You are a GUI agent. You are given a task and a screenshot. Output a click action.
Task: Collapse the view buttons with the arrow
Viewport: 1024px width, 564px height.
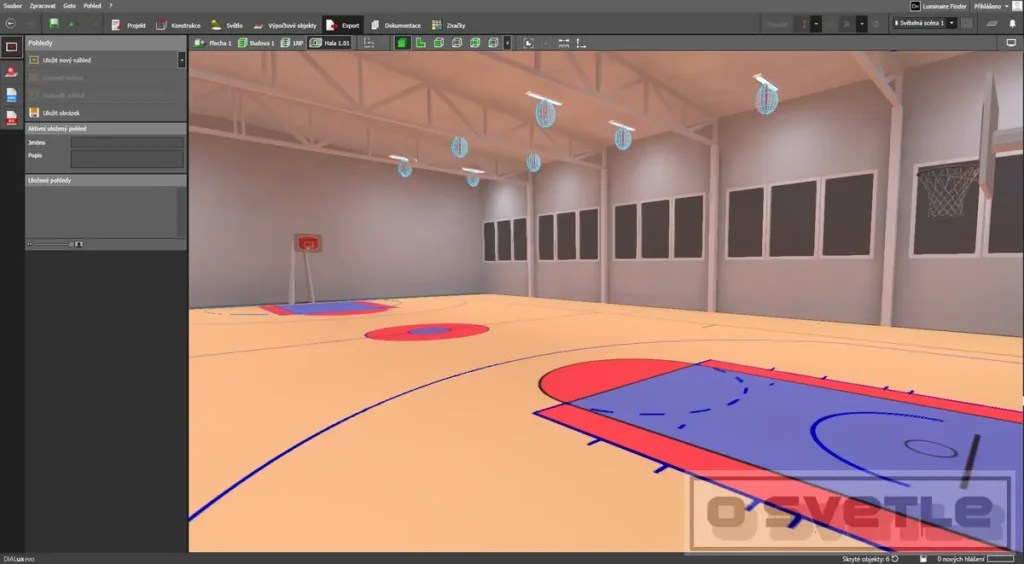[507, 43]
